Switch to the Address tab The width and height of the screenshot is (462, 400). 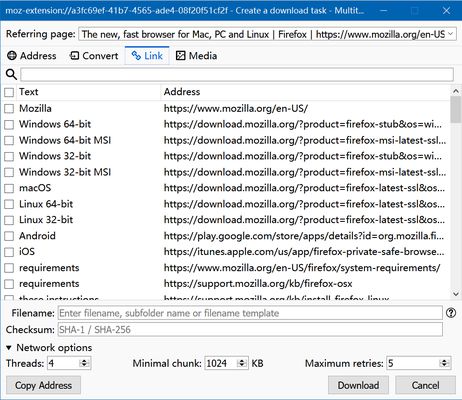32,56
